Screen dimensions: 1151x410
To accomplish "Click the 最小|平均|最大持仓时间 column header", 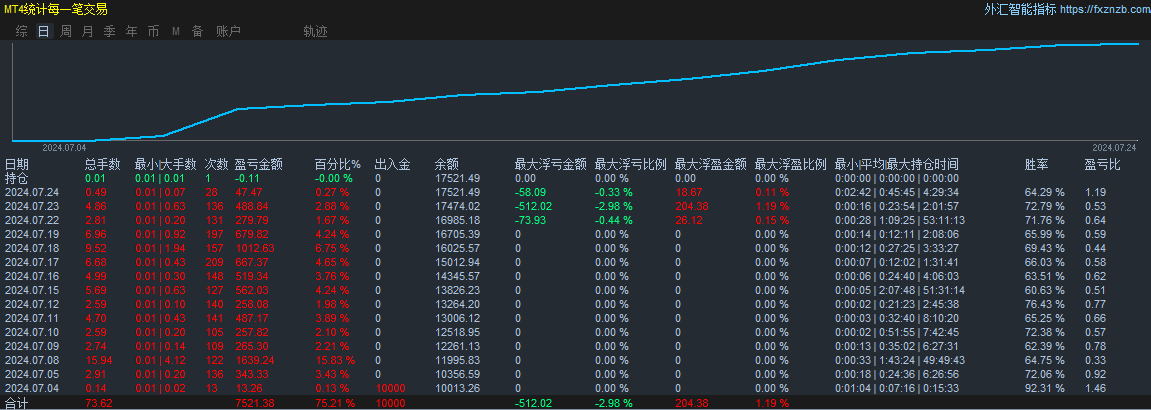I will coord(897,164).
